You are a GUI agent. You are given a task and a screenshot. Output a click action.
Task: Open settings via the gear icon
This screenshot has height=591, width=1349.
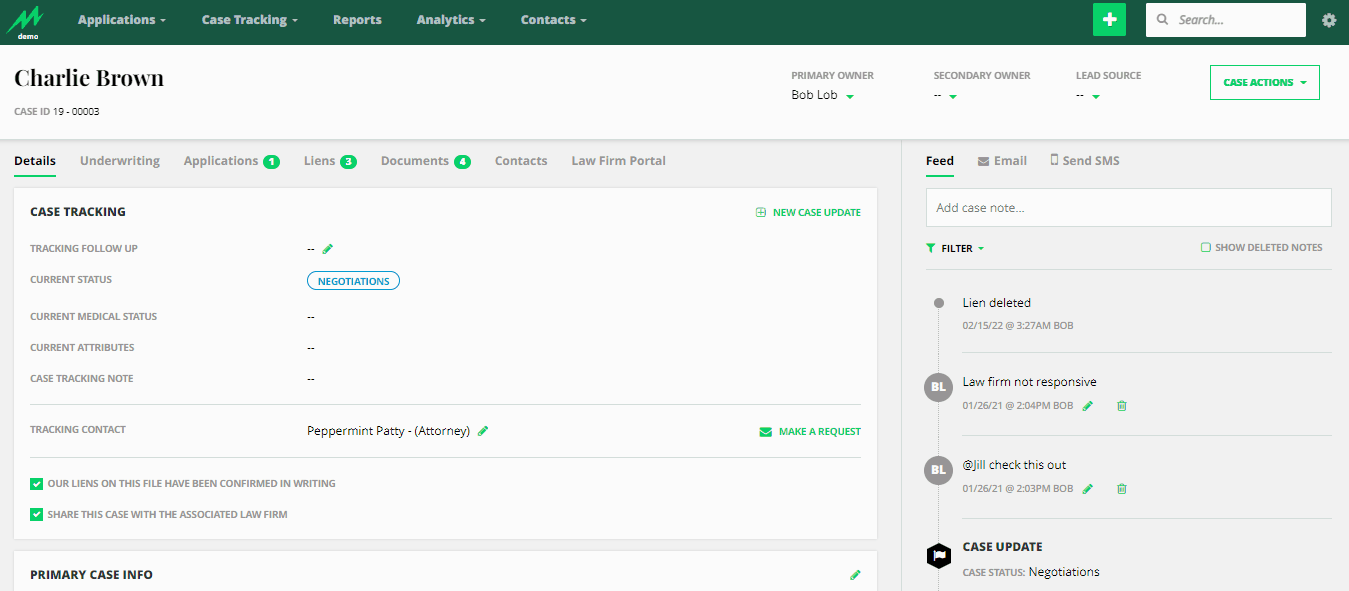(1329, 20)
